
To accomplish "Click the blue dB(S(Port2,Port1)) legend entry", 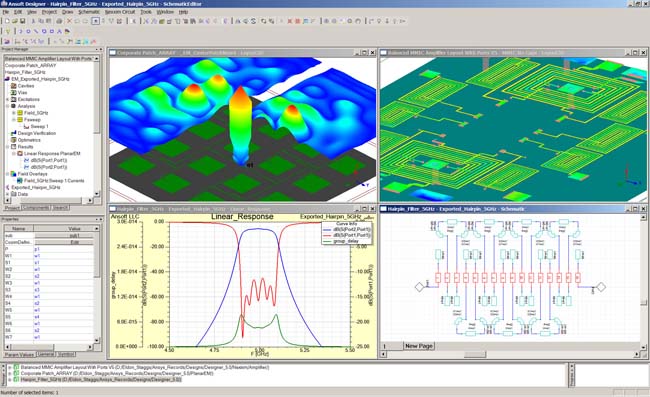I will tap(347, 229).
